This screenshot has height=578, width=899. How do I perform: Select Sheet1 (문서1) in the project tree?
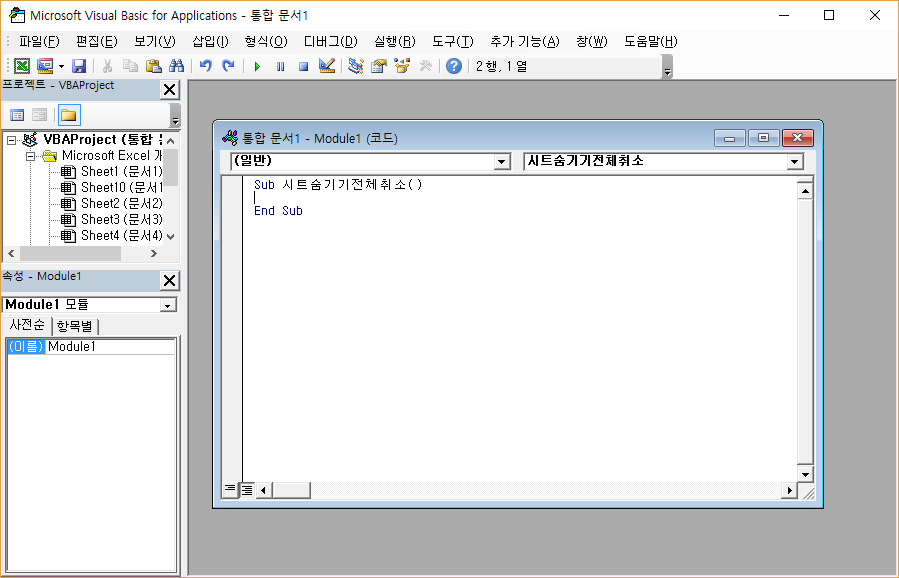(112, 171)
